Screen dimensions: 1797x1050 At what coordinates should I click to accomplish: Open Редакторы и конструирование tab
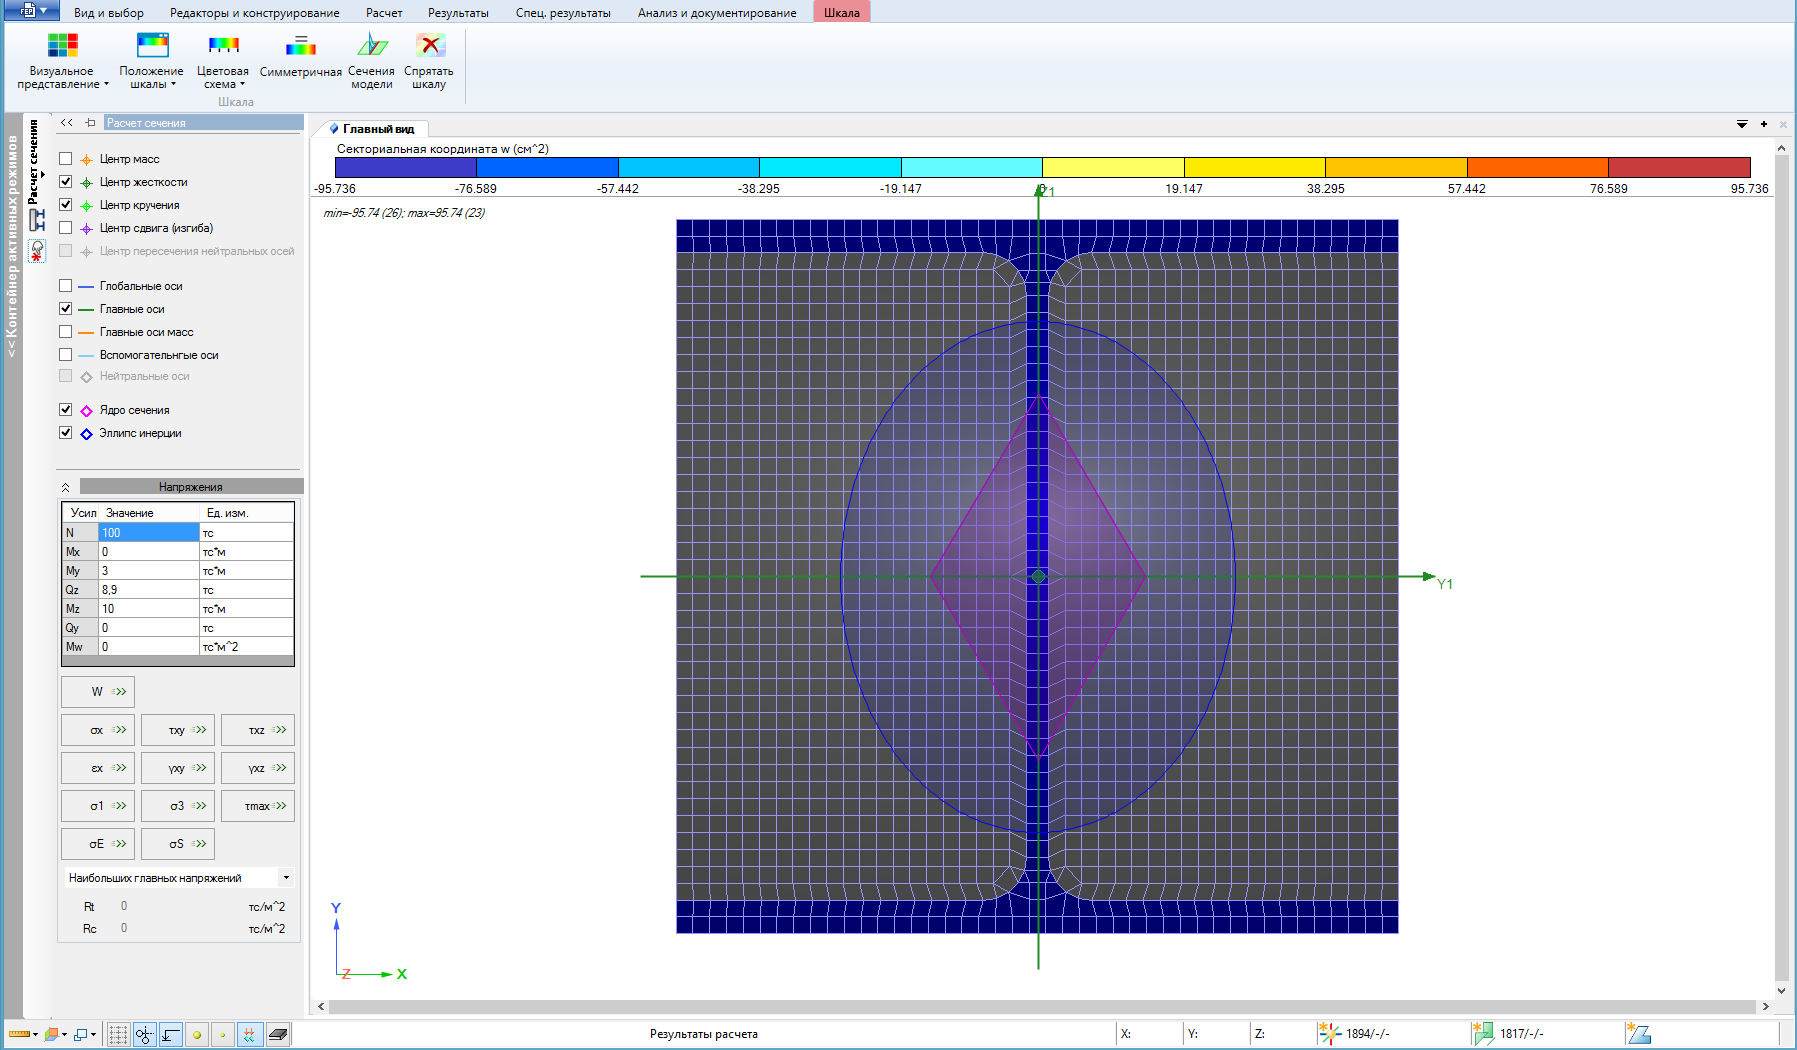tap(255, 13)
